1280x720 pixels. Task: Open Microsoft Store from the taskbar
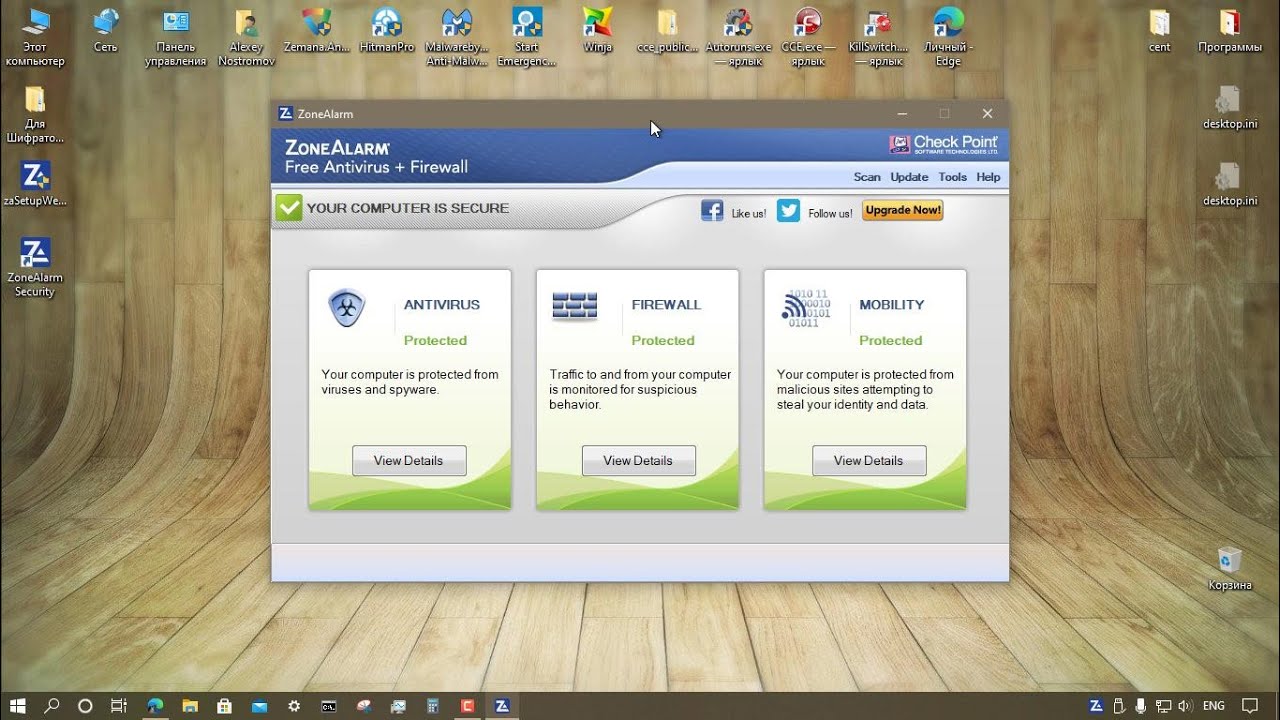pos(223,706)
